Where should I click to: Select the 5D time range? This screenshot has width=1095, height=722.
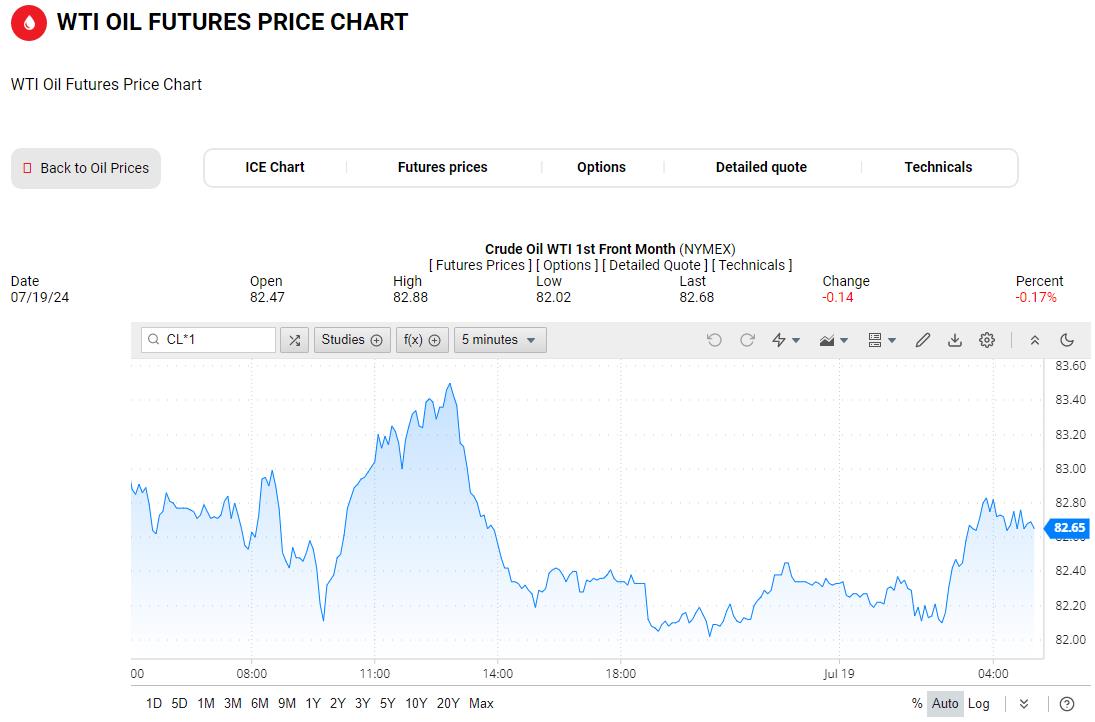pyautogui.click(x=179, y=704)
